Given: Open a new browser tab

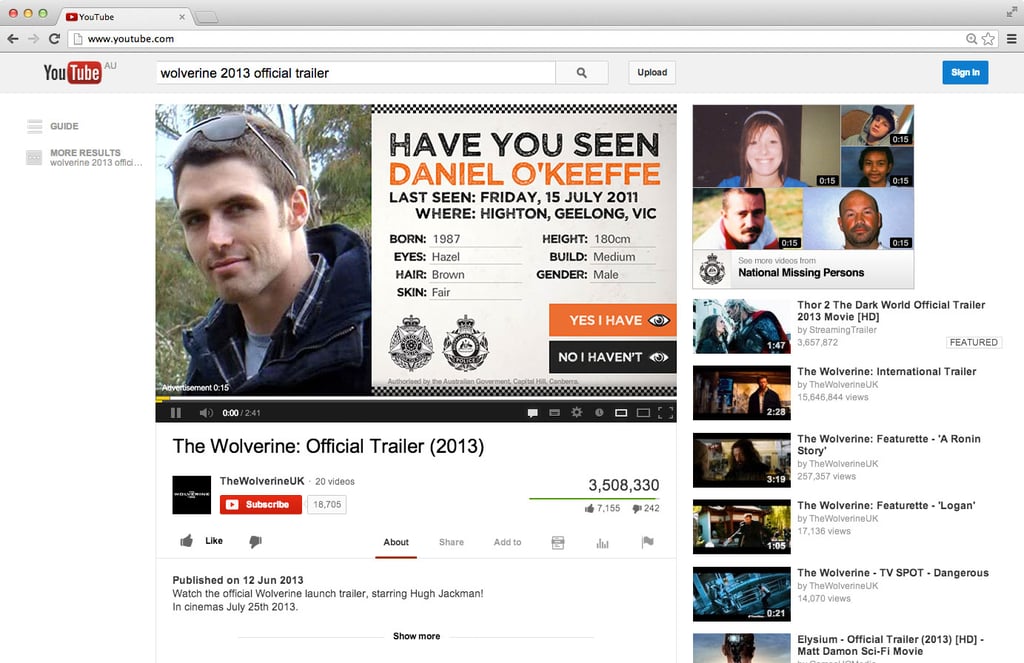Looking at the screenshot, I should [x=206, y=17].
